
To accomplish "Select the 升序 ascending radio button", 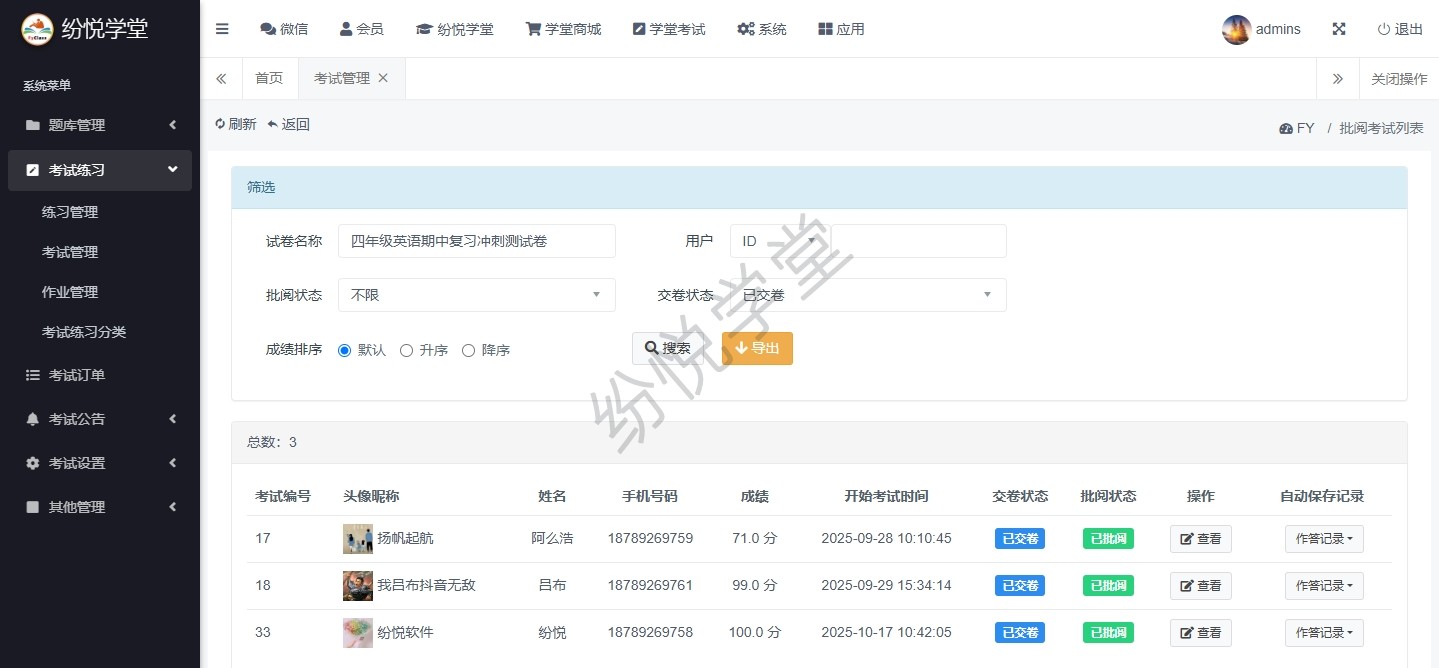I will (406, 350).
